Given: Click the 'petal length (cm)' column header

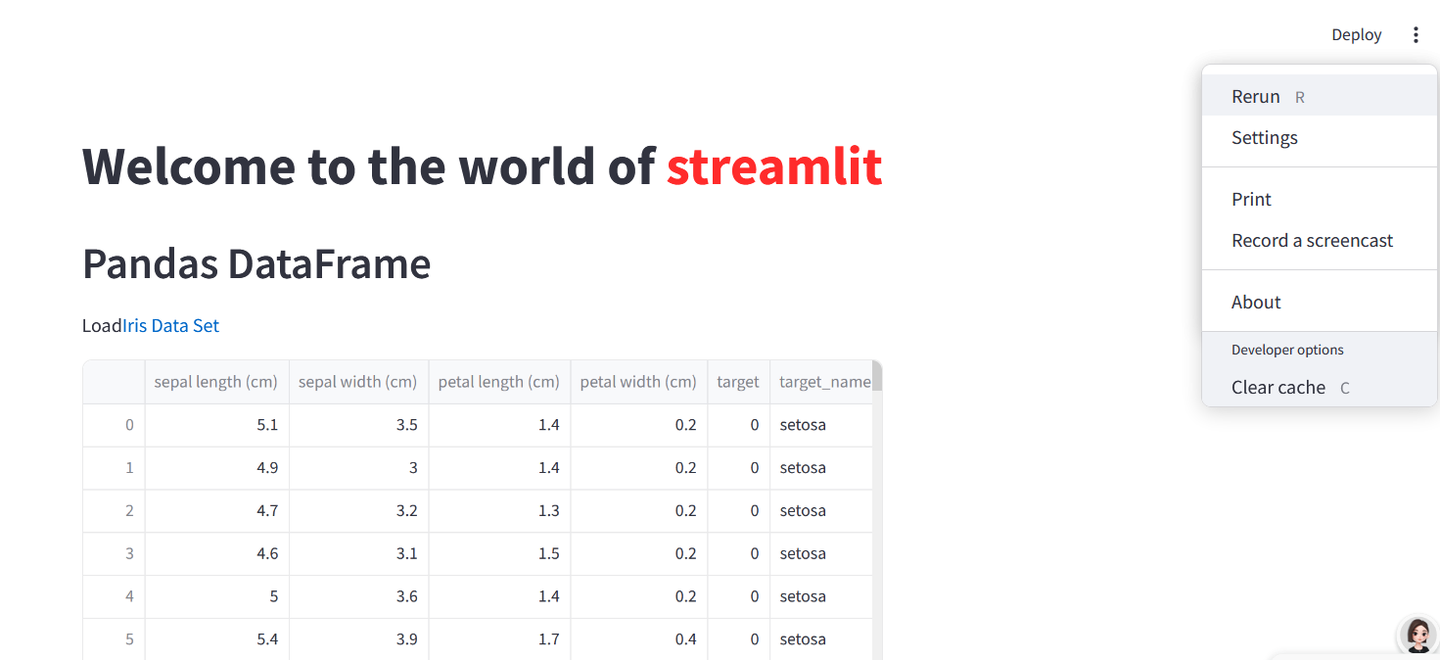Looking at the screenshot, I should pos(498,381).
